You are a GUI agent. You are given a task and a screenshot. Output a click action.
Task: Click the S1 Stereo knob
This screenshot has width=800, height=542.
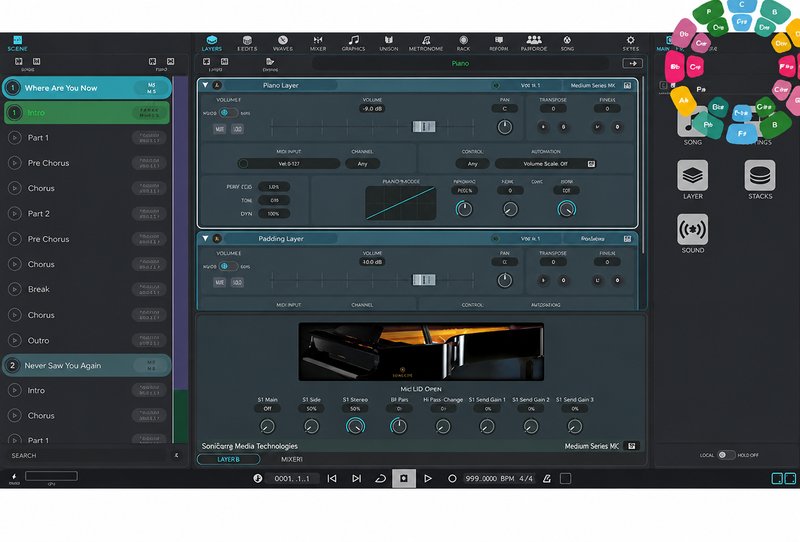[355, 426]
